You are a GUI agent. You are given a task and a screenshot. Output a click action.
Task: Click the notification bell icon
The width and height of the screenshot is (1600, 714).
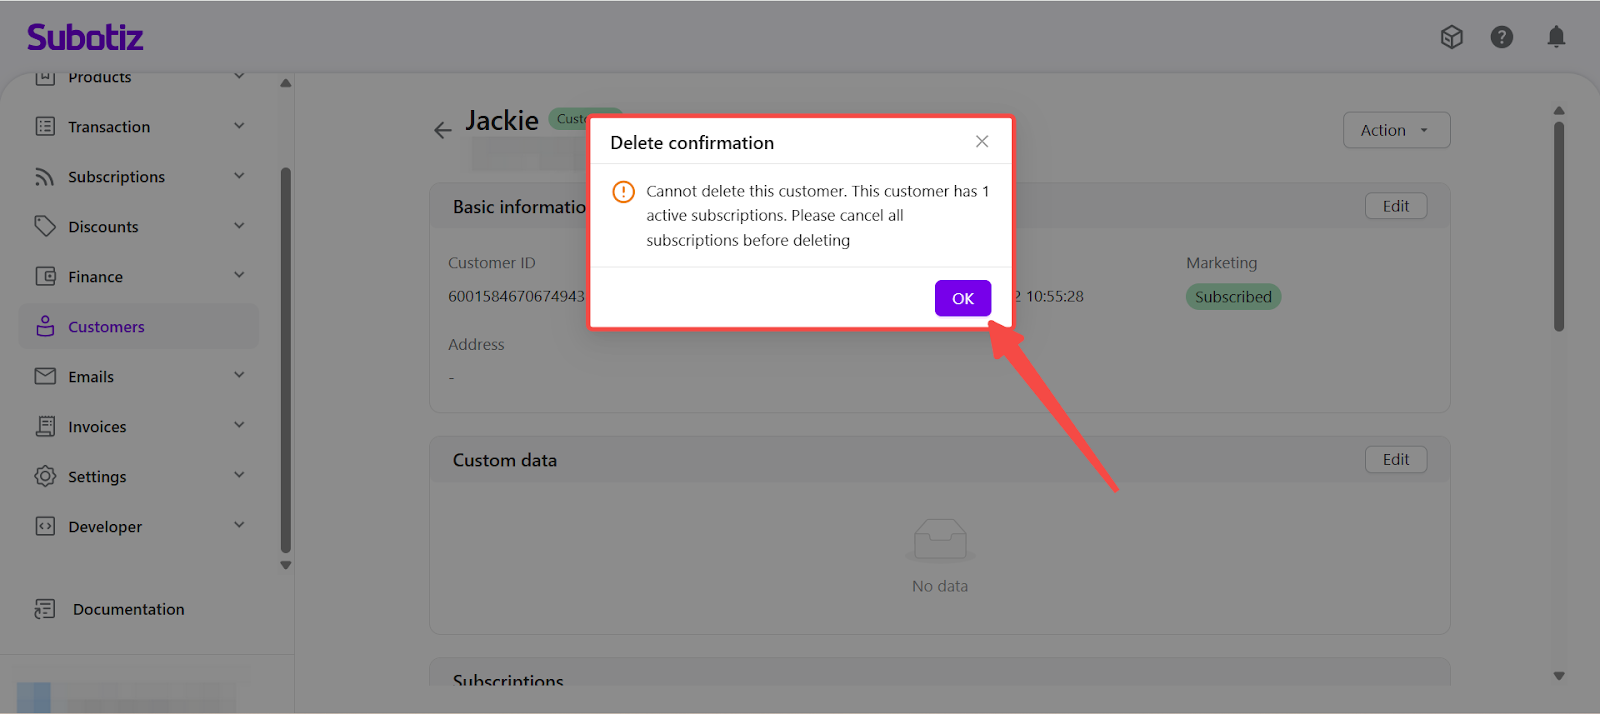1556,37
